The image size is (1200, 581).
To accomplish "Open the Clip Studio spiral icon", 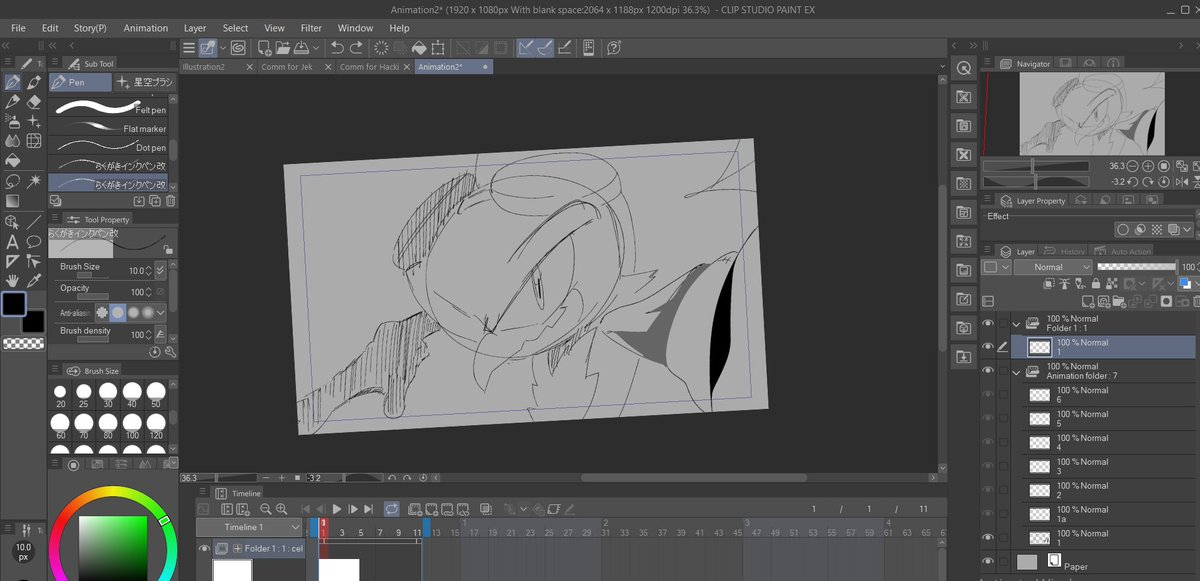I will [x=238, y=47].
